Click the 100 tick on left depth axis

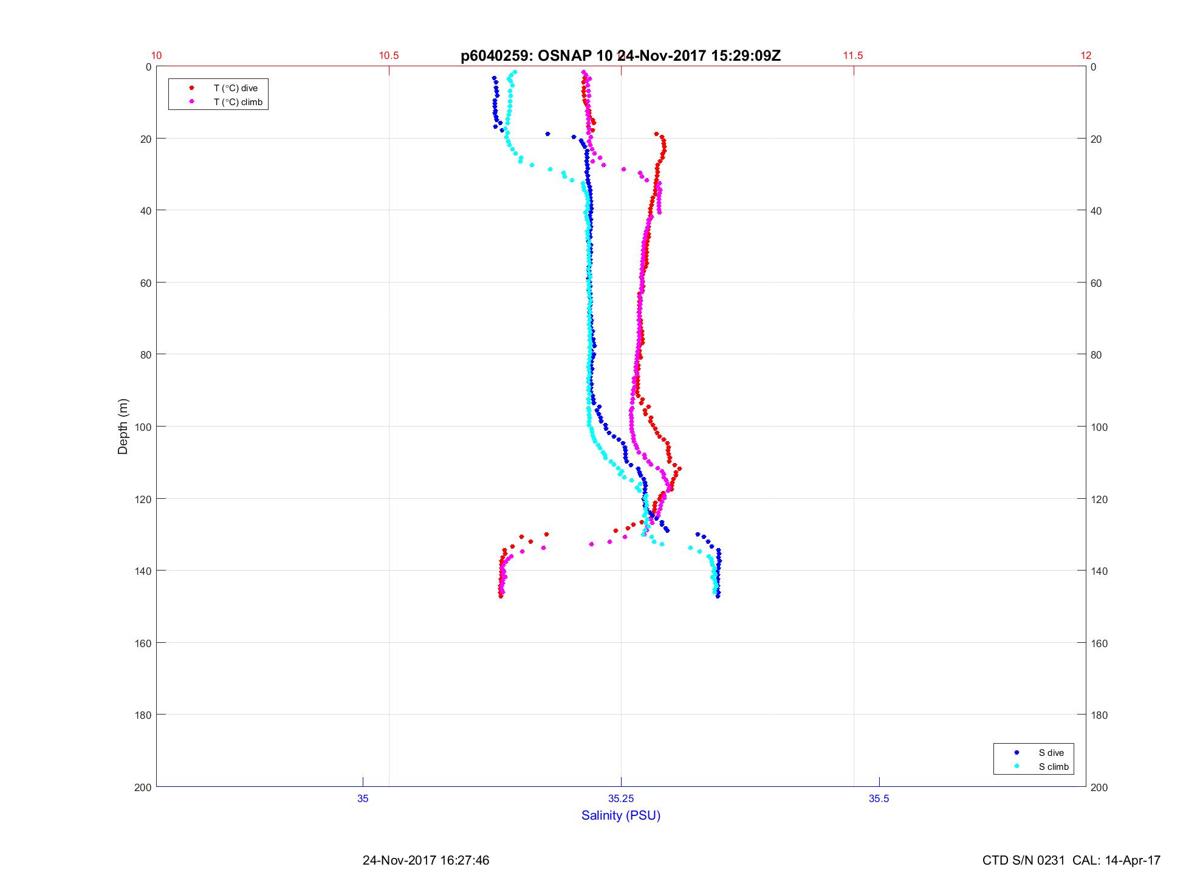[141, 427]
